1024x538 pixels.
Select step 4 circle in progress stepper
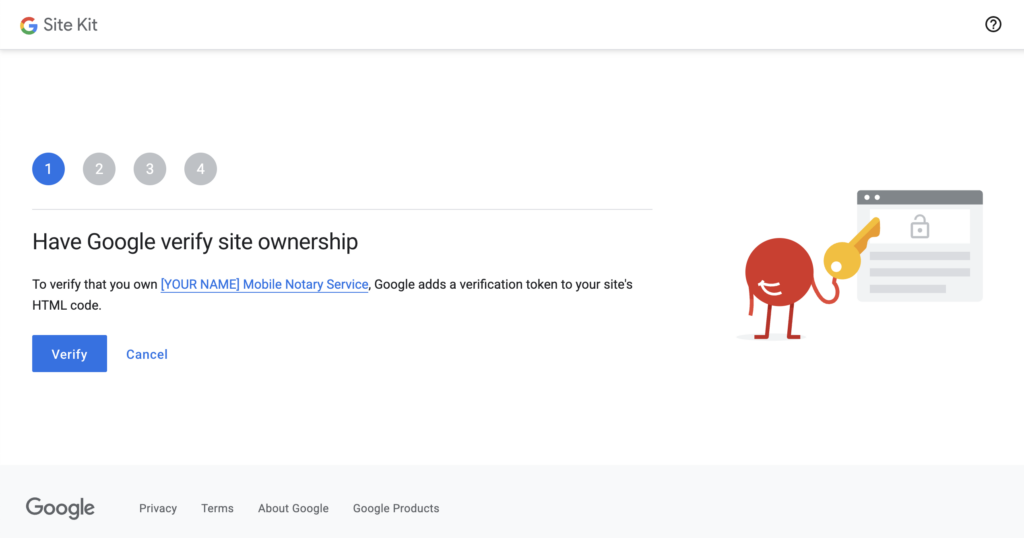click(200, 169)
